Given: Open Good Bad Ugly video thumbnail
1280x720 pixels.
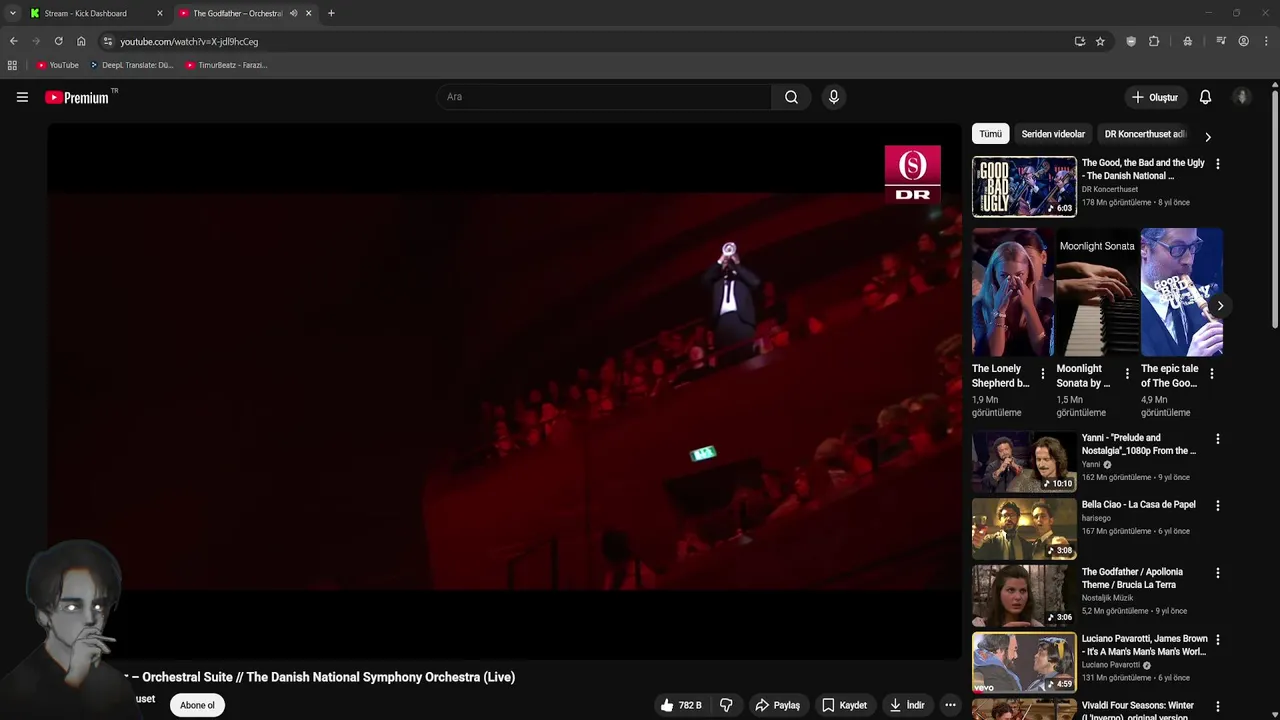Looking at the screenshot, I should [1024, 186].
